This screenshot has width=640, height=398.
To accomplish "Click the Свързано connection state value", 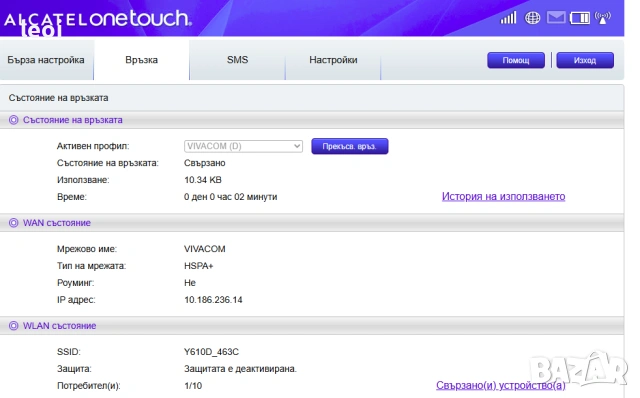I will pos(204,163).
